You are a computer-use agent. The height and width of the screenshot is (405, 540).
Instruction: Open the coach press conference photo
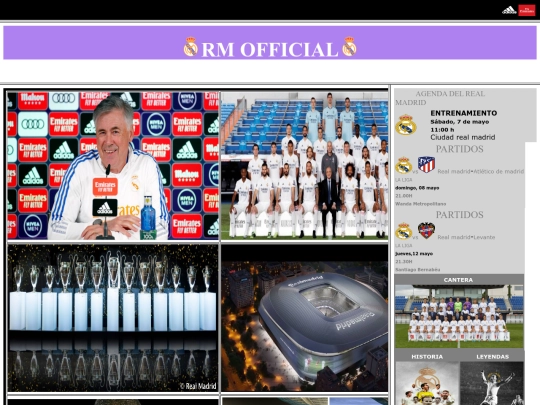(113, 166)
